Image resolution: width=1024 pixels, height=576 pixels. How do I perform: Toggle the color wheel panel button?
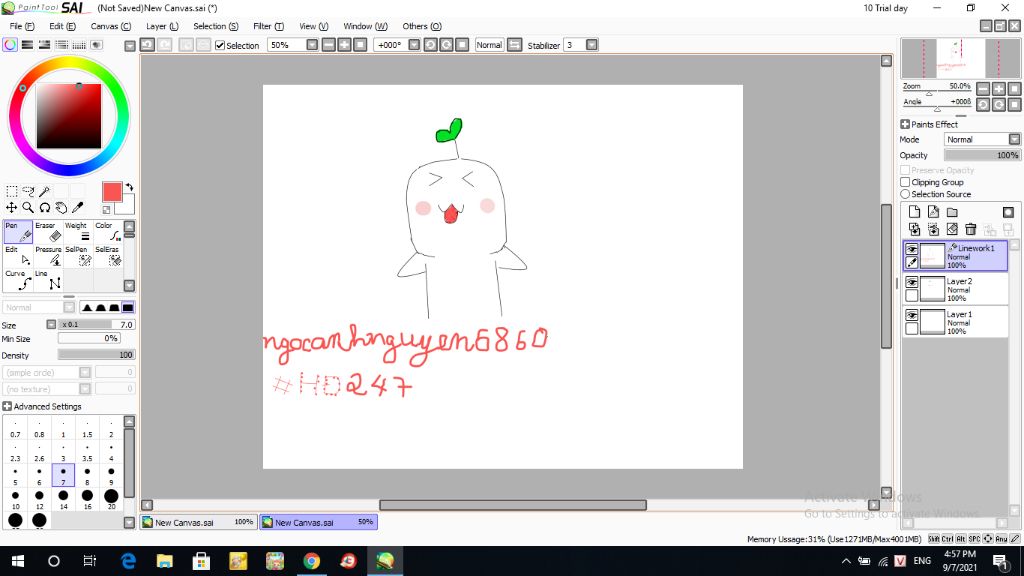(x=10, y=45)
